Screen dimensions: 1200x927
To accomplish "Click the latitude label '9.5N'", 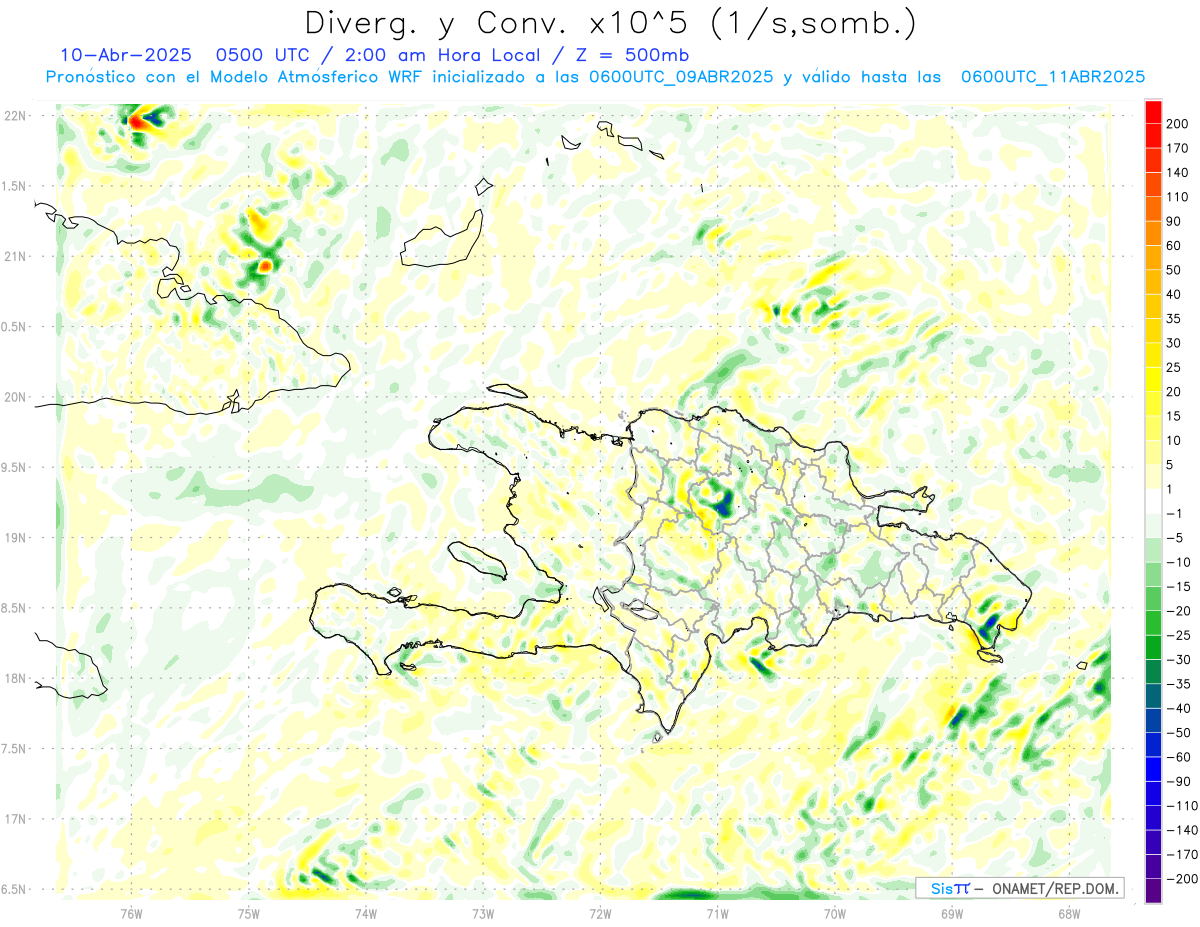I will point(15,467).
